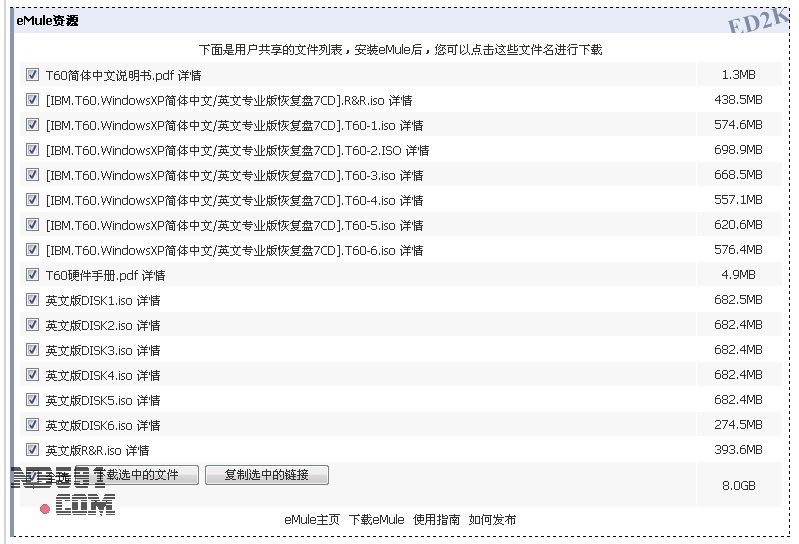Uncheck the 英文版DISK1.iso checkbox

pyautogui.click(x=32, y=300)
